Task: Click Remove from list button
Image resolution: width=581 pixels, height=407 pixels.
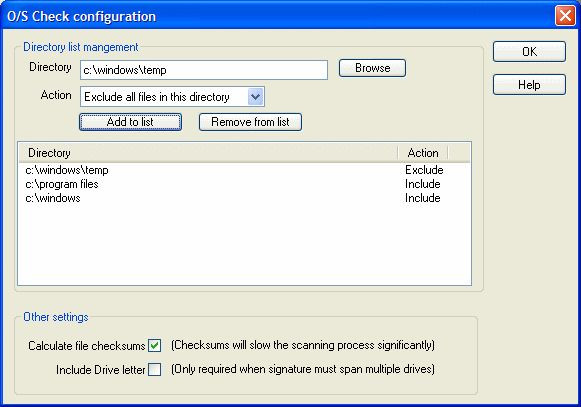Action: 250,122
